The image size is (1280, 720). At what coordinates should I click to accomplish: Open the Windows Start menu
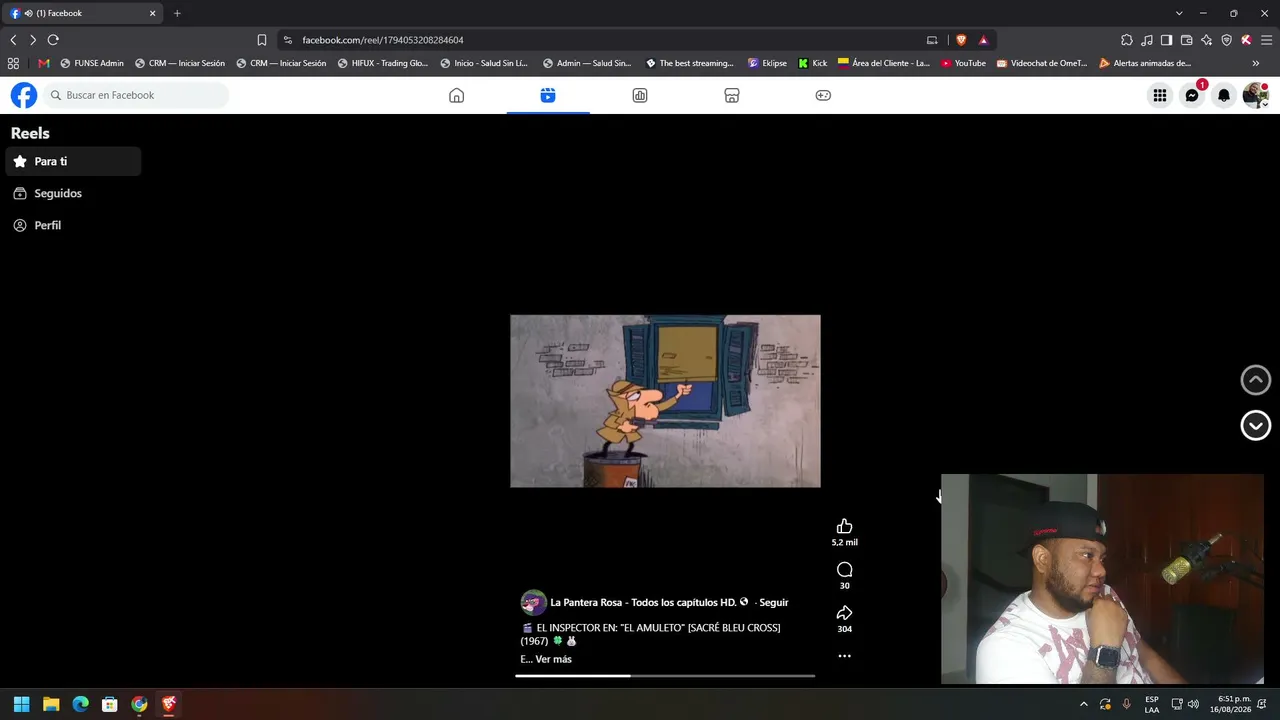coord(22,704)
